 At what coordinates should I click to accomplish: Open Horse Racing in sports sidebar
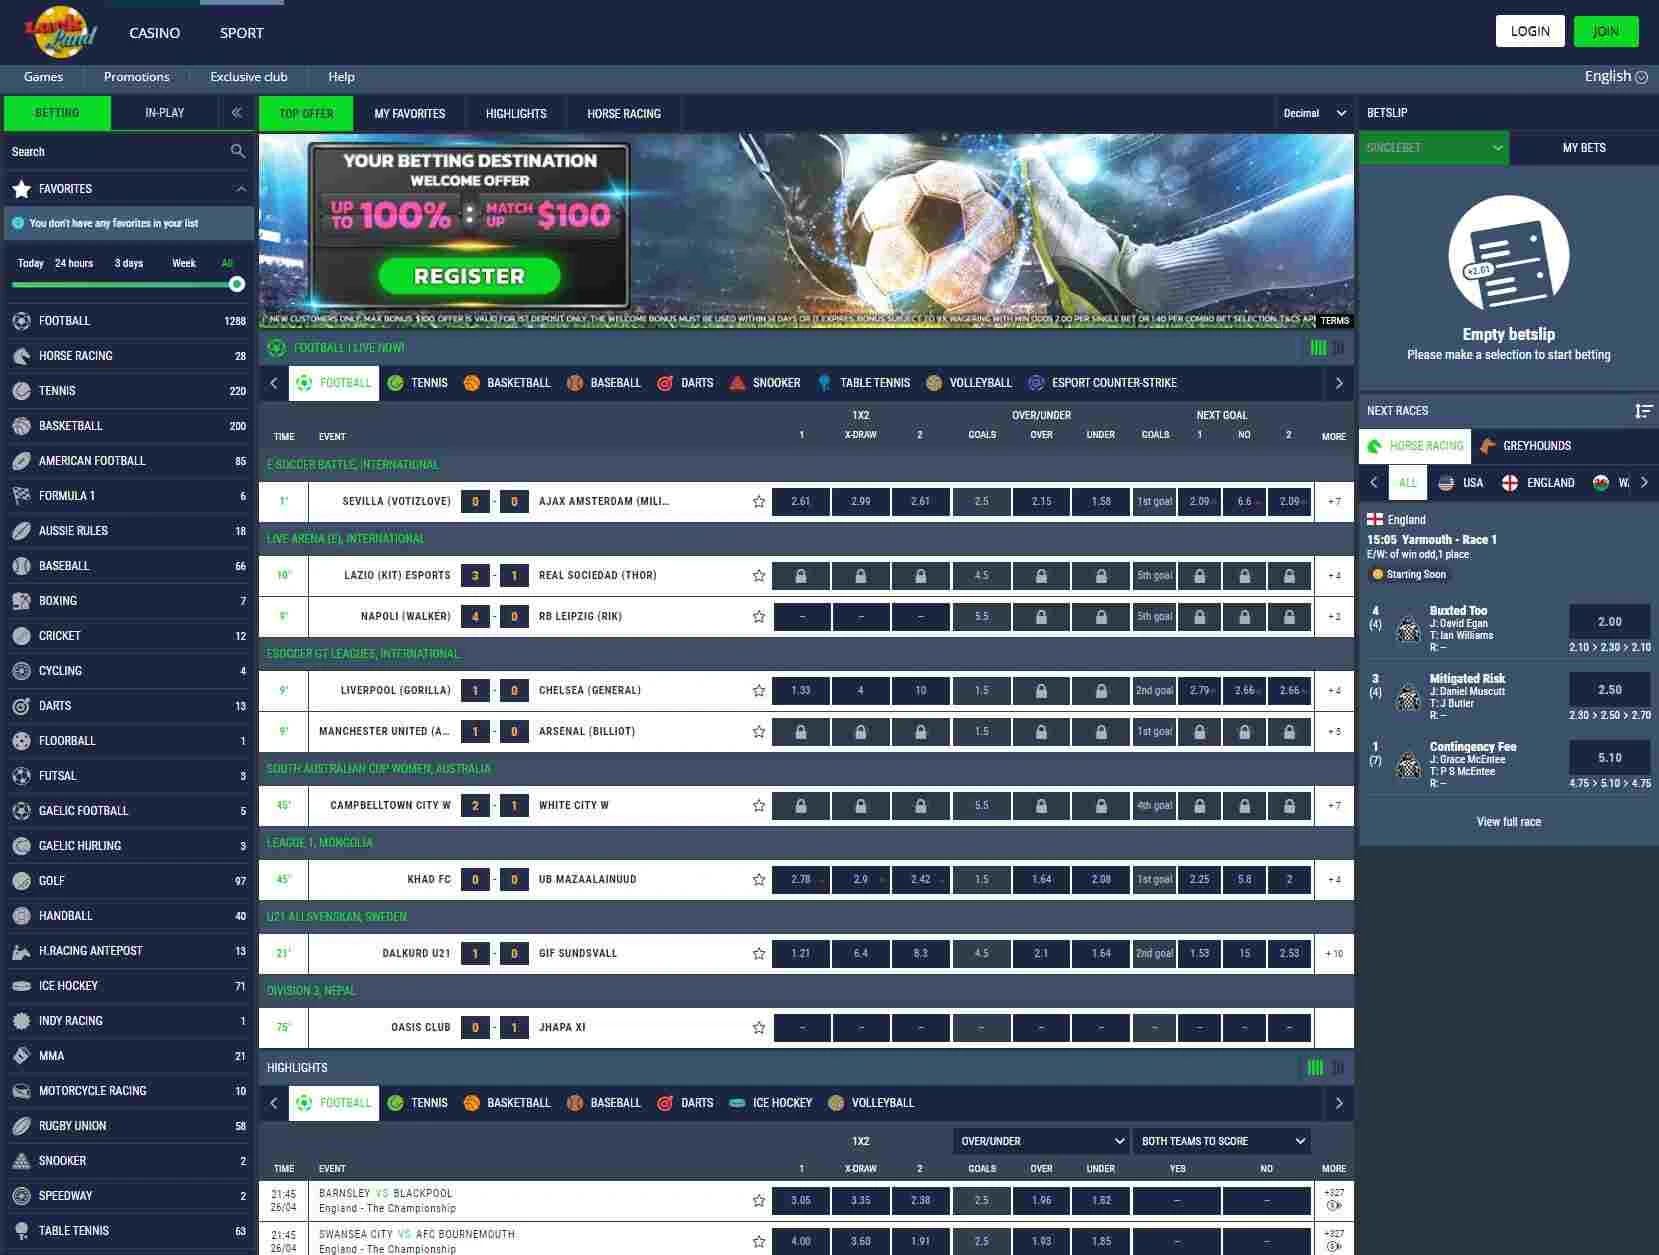pyautogui.click(x=128, y=356)
